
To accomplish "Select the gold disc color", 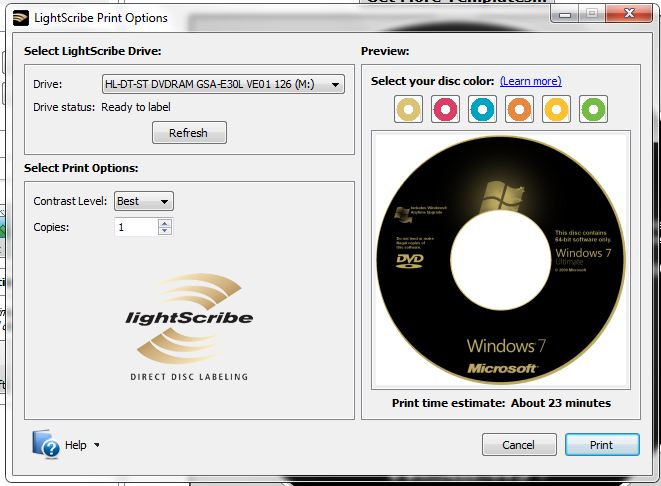I will tap(408, 109).
